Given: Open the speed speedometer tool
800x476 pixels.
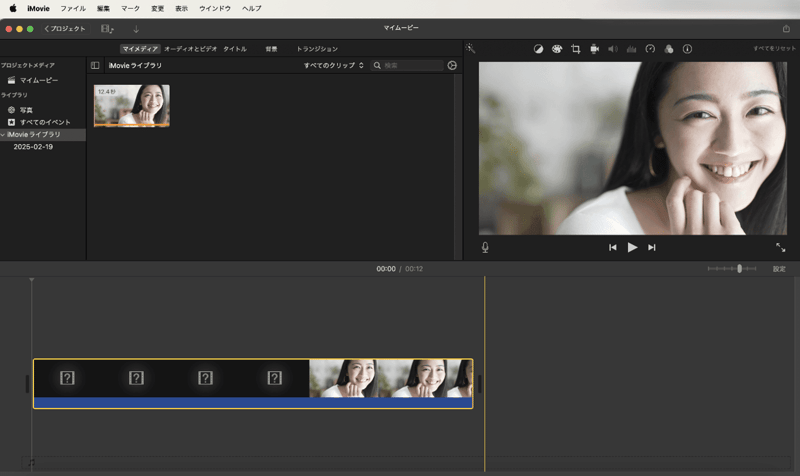Looking at the screenshot, I should click(650, 49).
